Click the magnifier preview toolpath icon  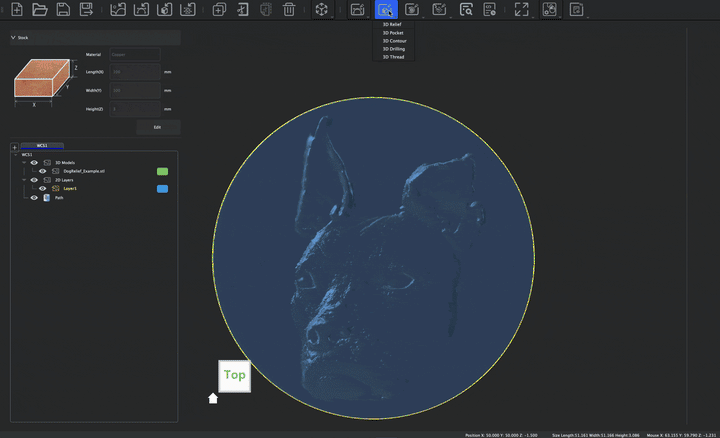click(466, 9)
